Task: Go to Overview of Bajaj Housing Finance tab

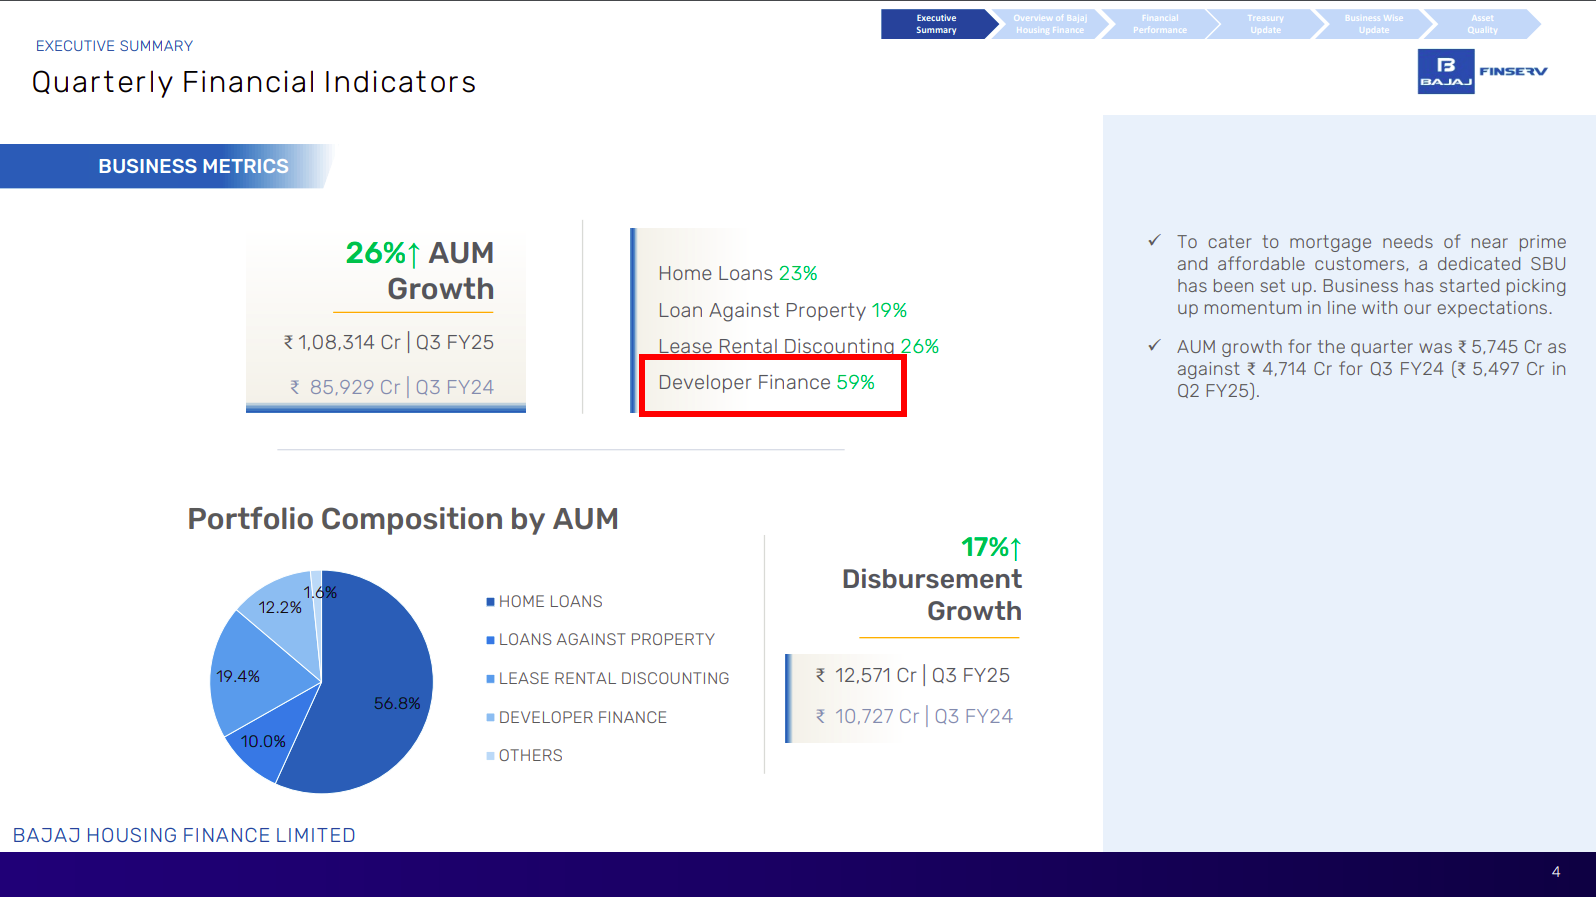Action: coord(1049,24)
